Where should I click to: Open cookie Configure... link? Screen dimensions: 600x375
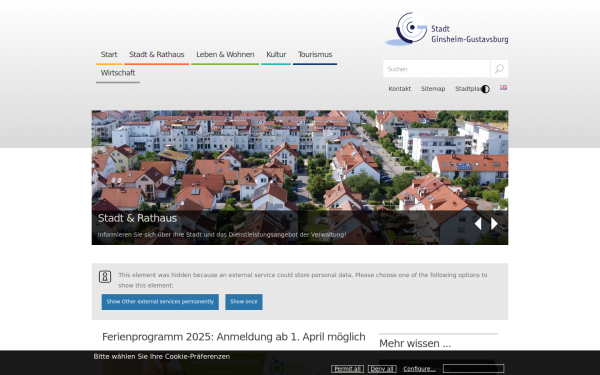coord(419,369)
